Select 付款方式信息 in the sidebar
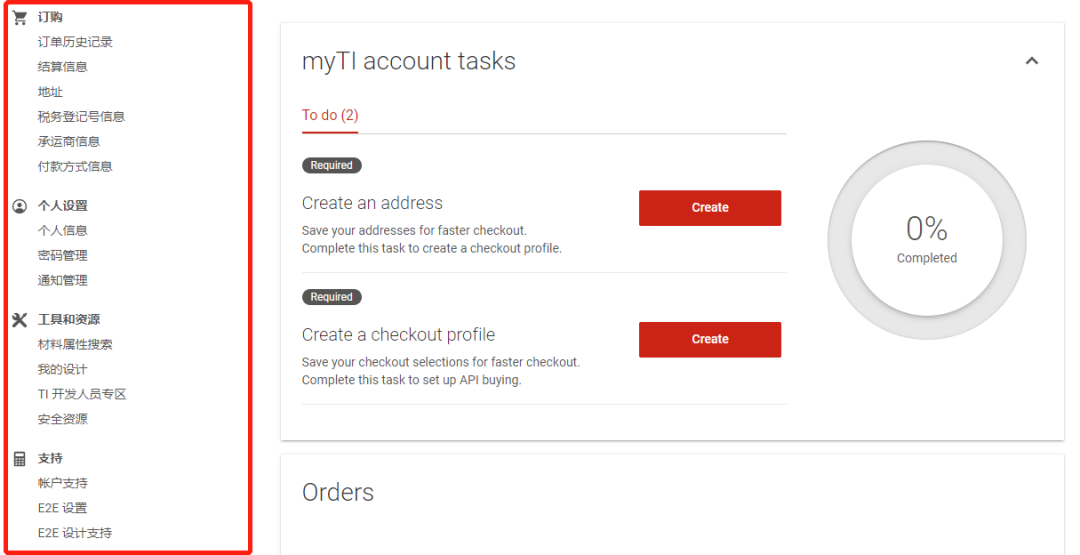 point(75,167)
